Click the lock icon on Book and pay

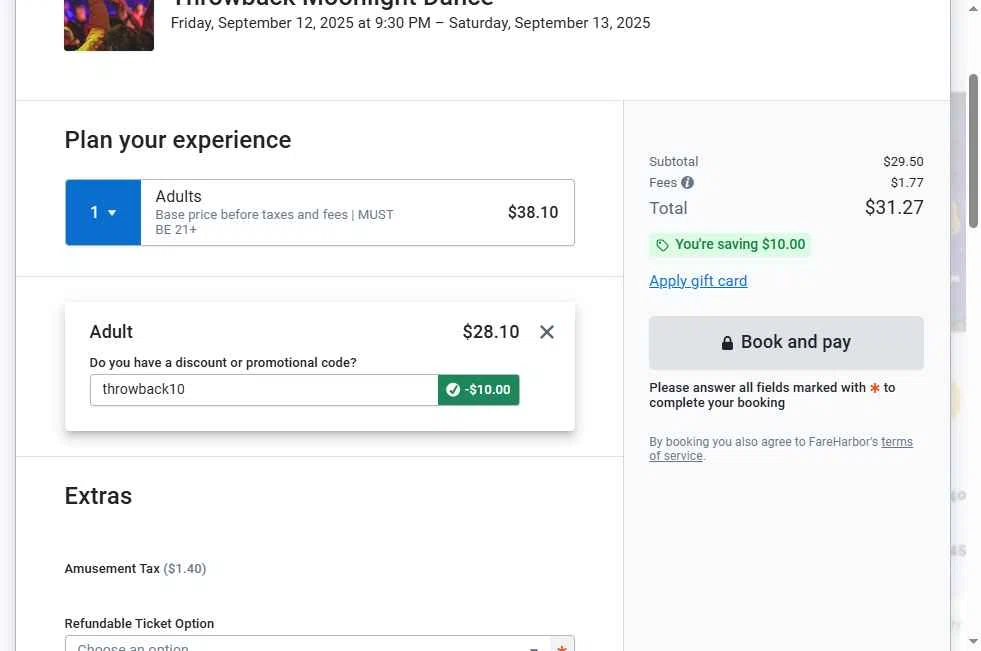tap(727, 343)
